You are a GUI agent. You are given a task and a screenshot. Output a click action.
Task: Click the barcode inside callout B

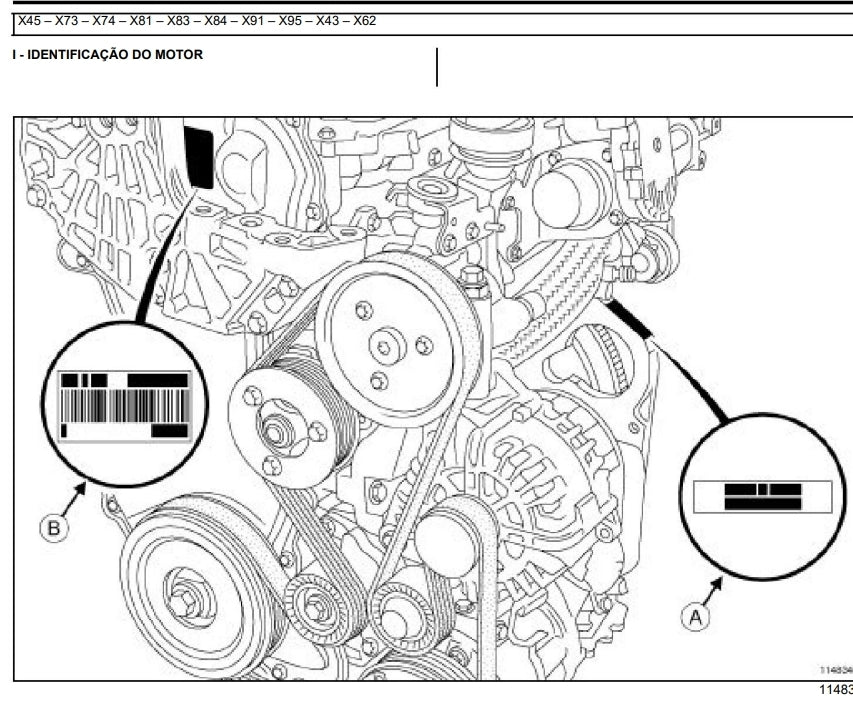(x=124, y=405)
